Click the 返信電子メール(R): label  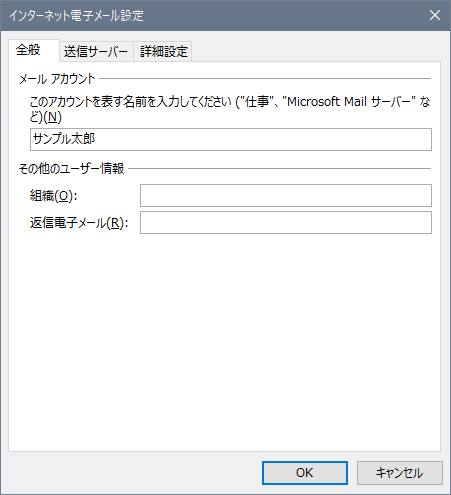coord(79,223)
